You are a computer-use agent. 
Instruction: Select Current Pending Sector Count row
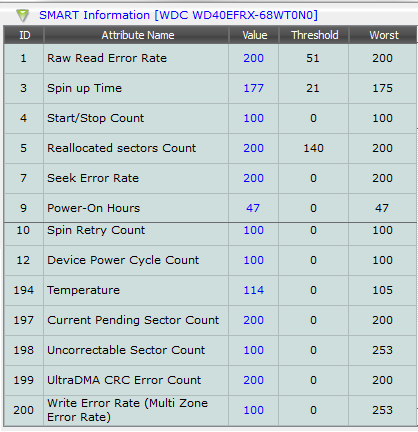click(210, 320)
